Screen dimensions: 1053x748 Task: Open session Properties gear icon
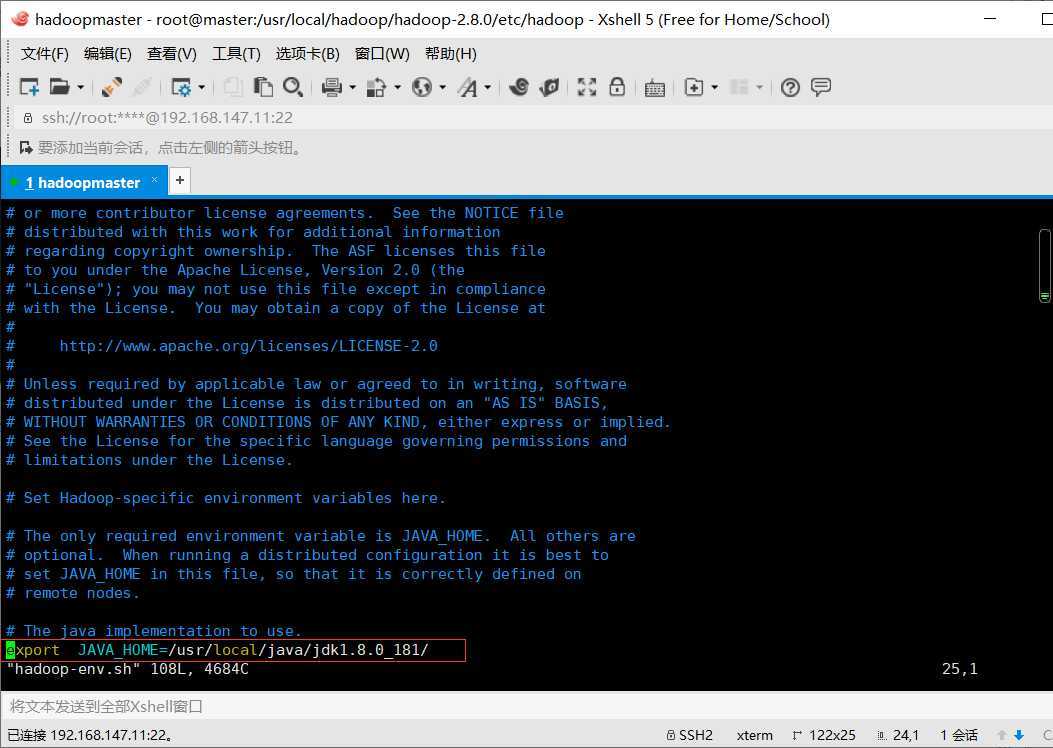tap(181, 87)
